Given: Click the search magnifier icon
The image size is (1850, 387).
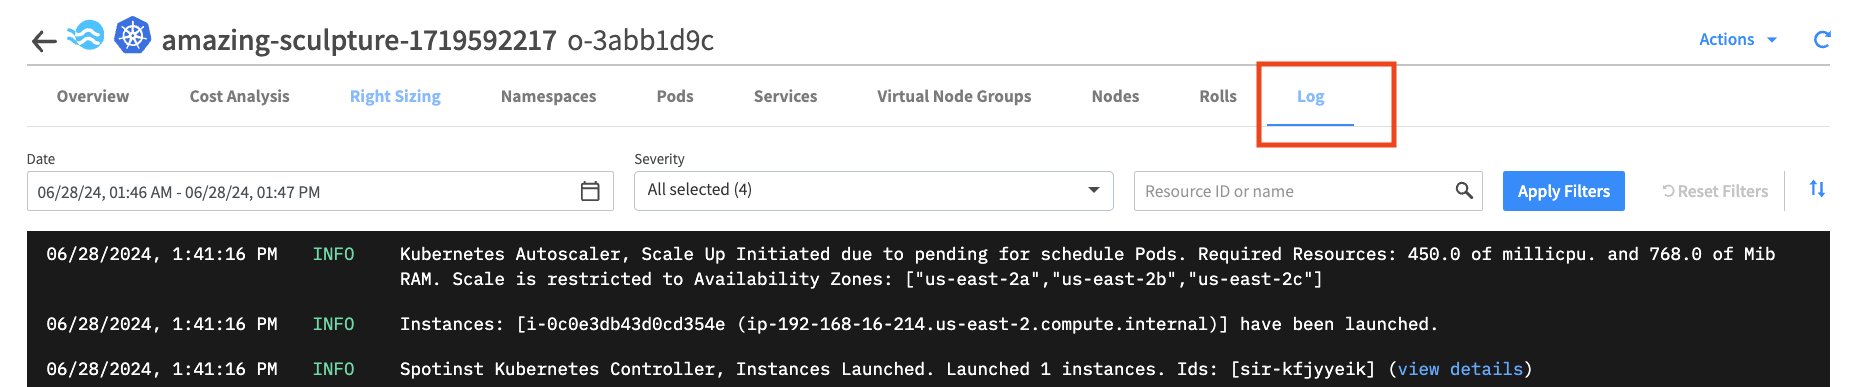Looking at the screenshot, I should [x=1464, y=190].
